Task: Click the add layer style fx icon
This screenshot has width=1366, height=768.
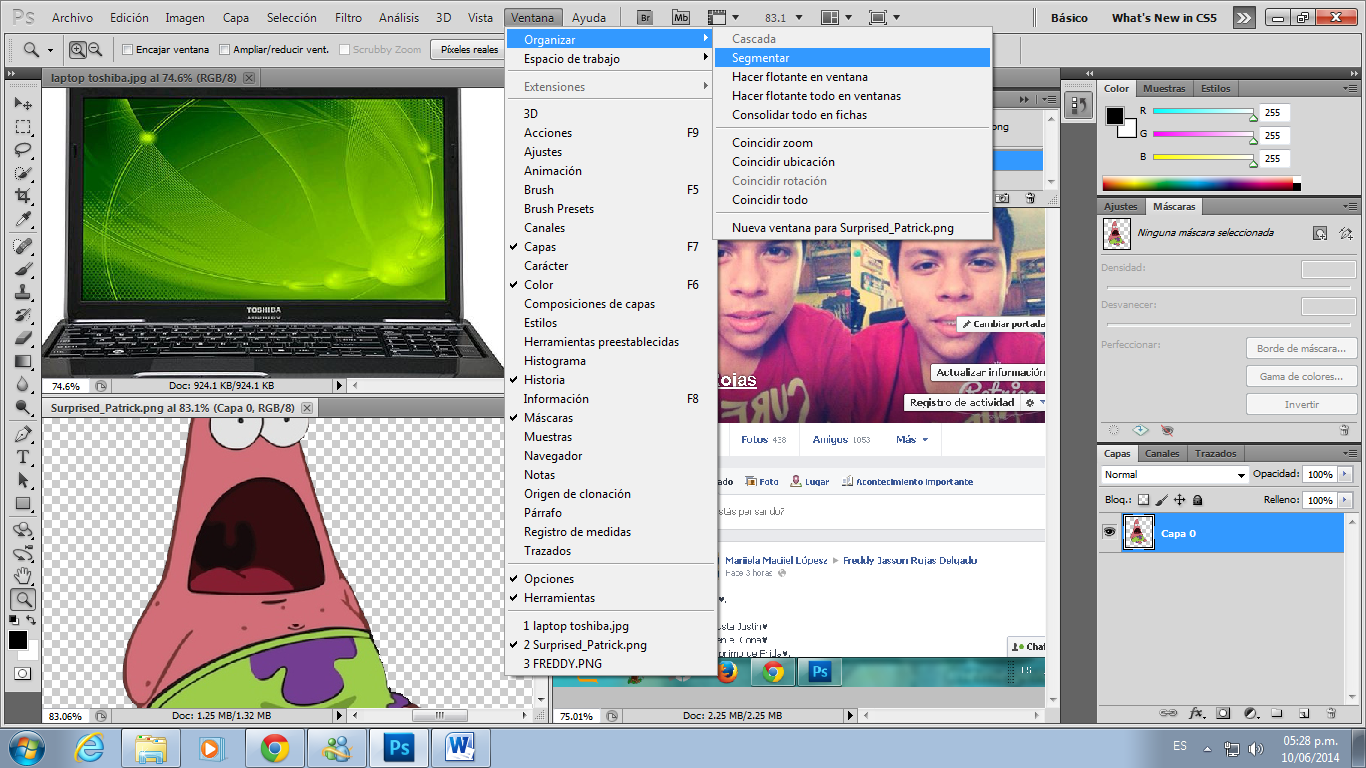Action: click(x=1196, y=713)
